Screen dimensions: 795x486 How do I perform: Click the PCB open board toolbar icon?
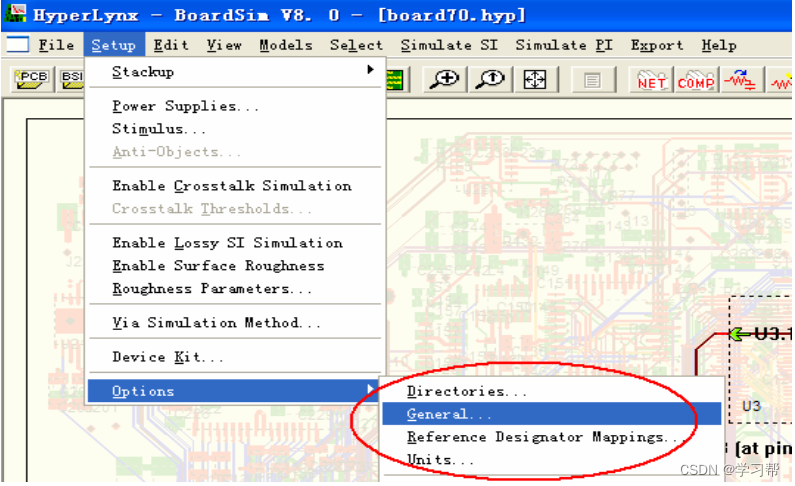33,80
